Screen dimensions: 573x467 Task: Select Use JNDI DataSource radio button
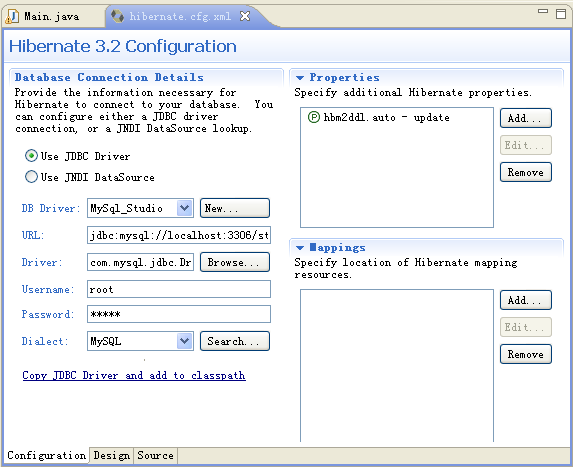tap(31, 177)
